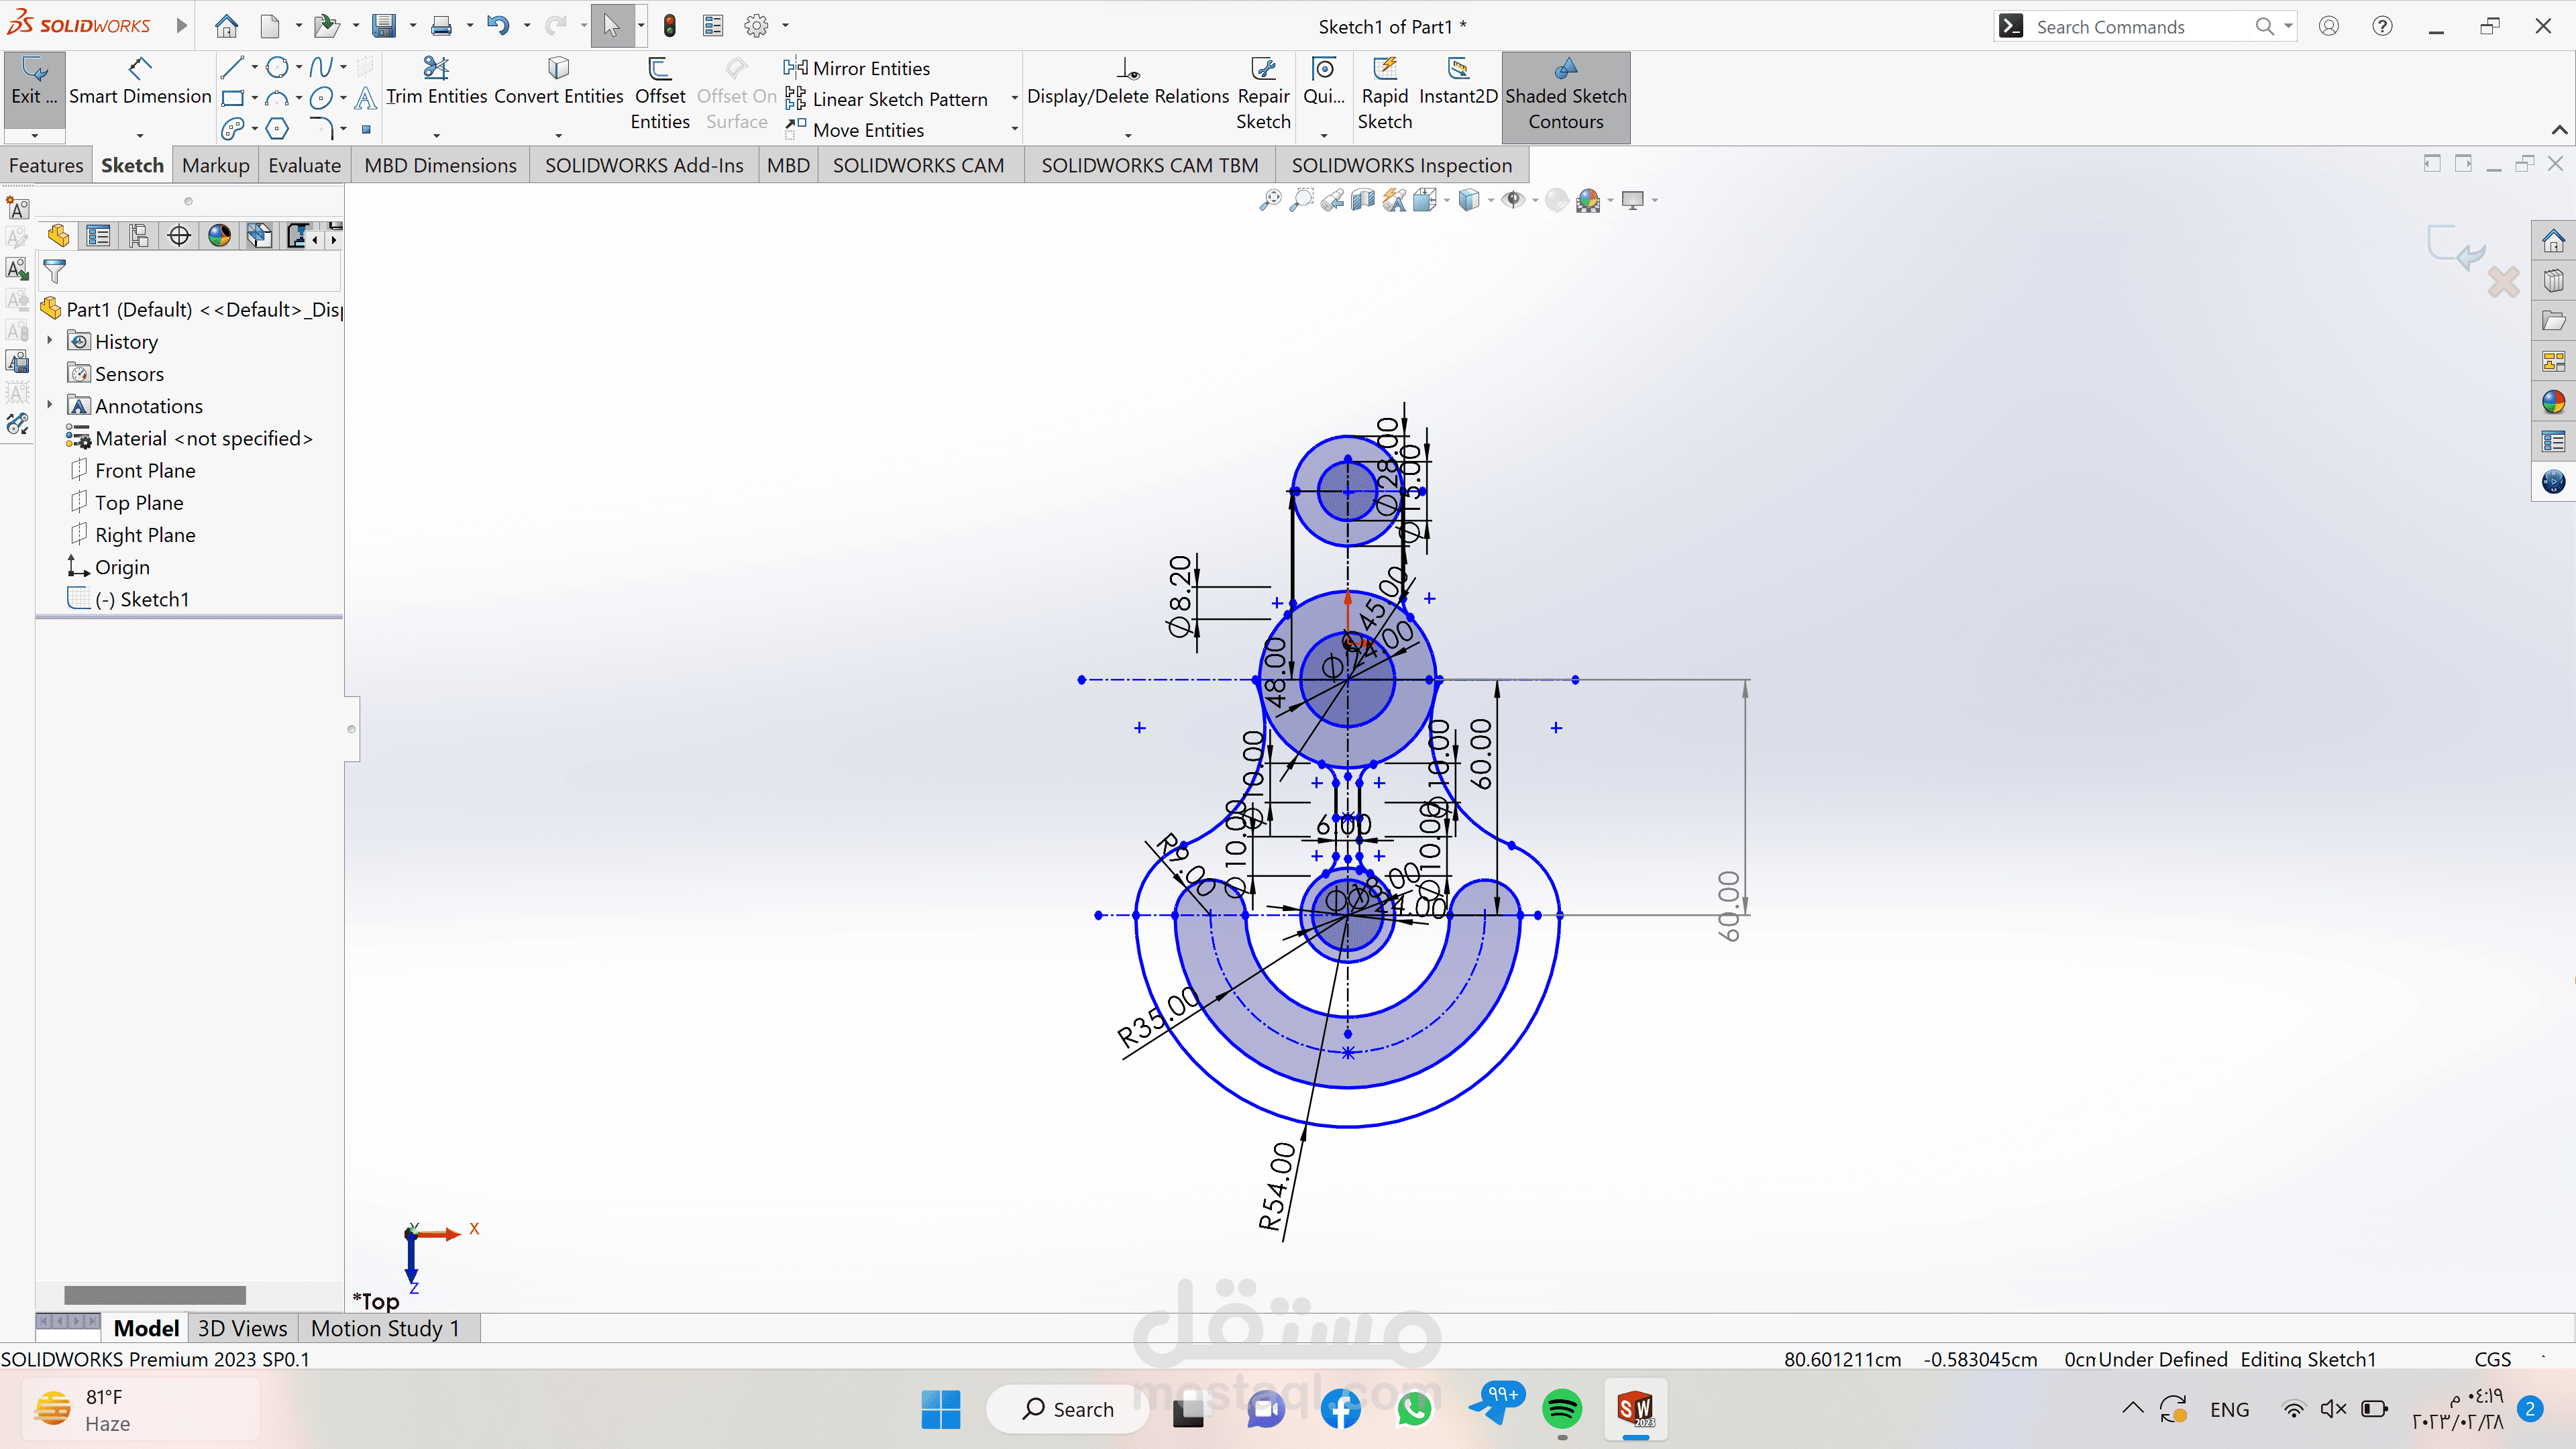Open the File Properties icon
Viewport: 2576px width, 1449px height.
click(713, 26)
